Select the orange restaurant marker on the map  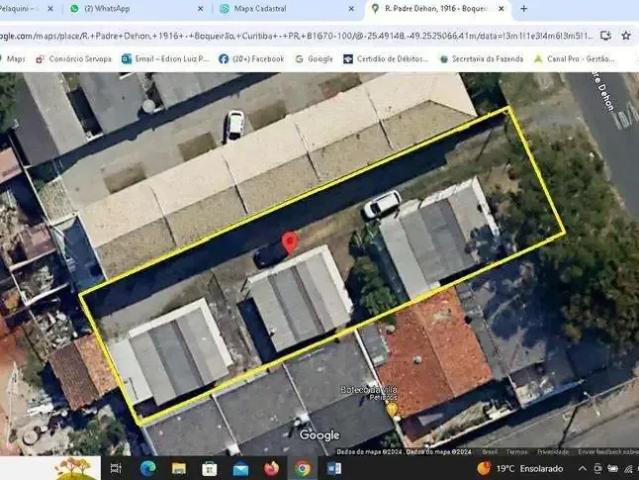392,409
